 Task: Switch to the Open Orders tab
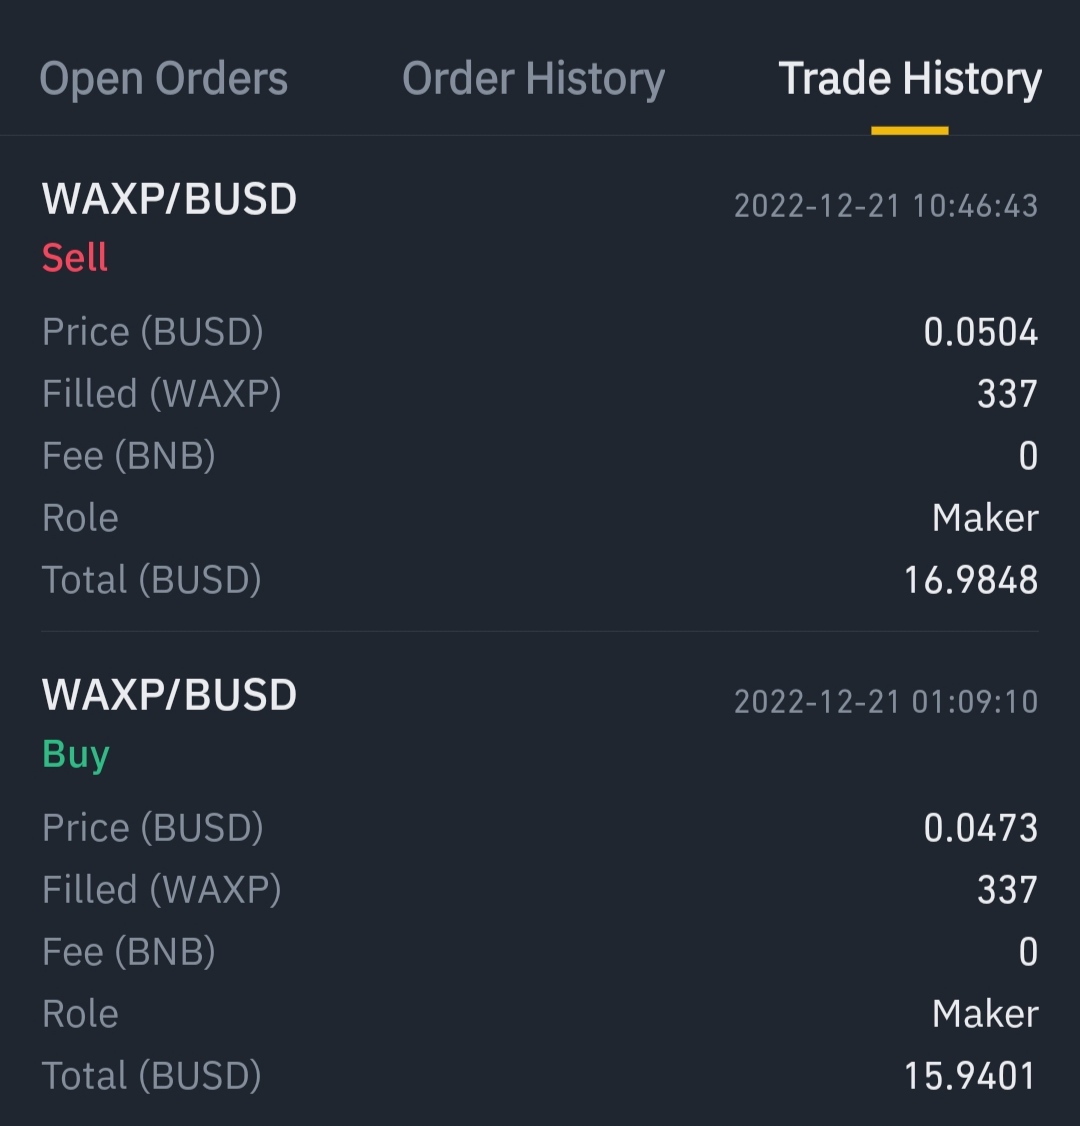[x=164, y=80]
